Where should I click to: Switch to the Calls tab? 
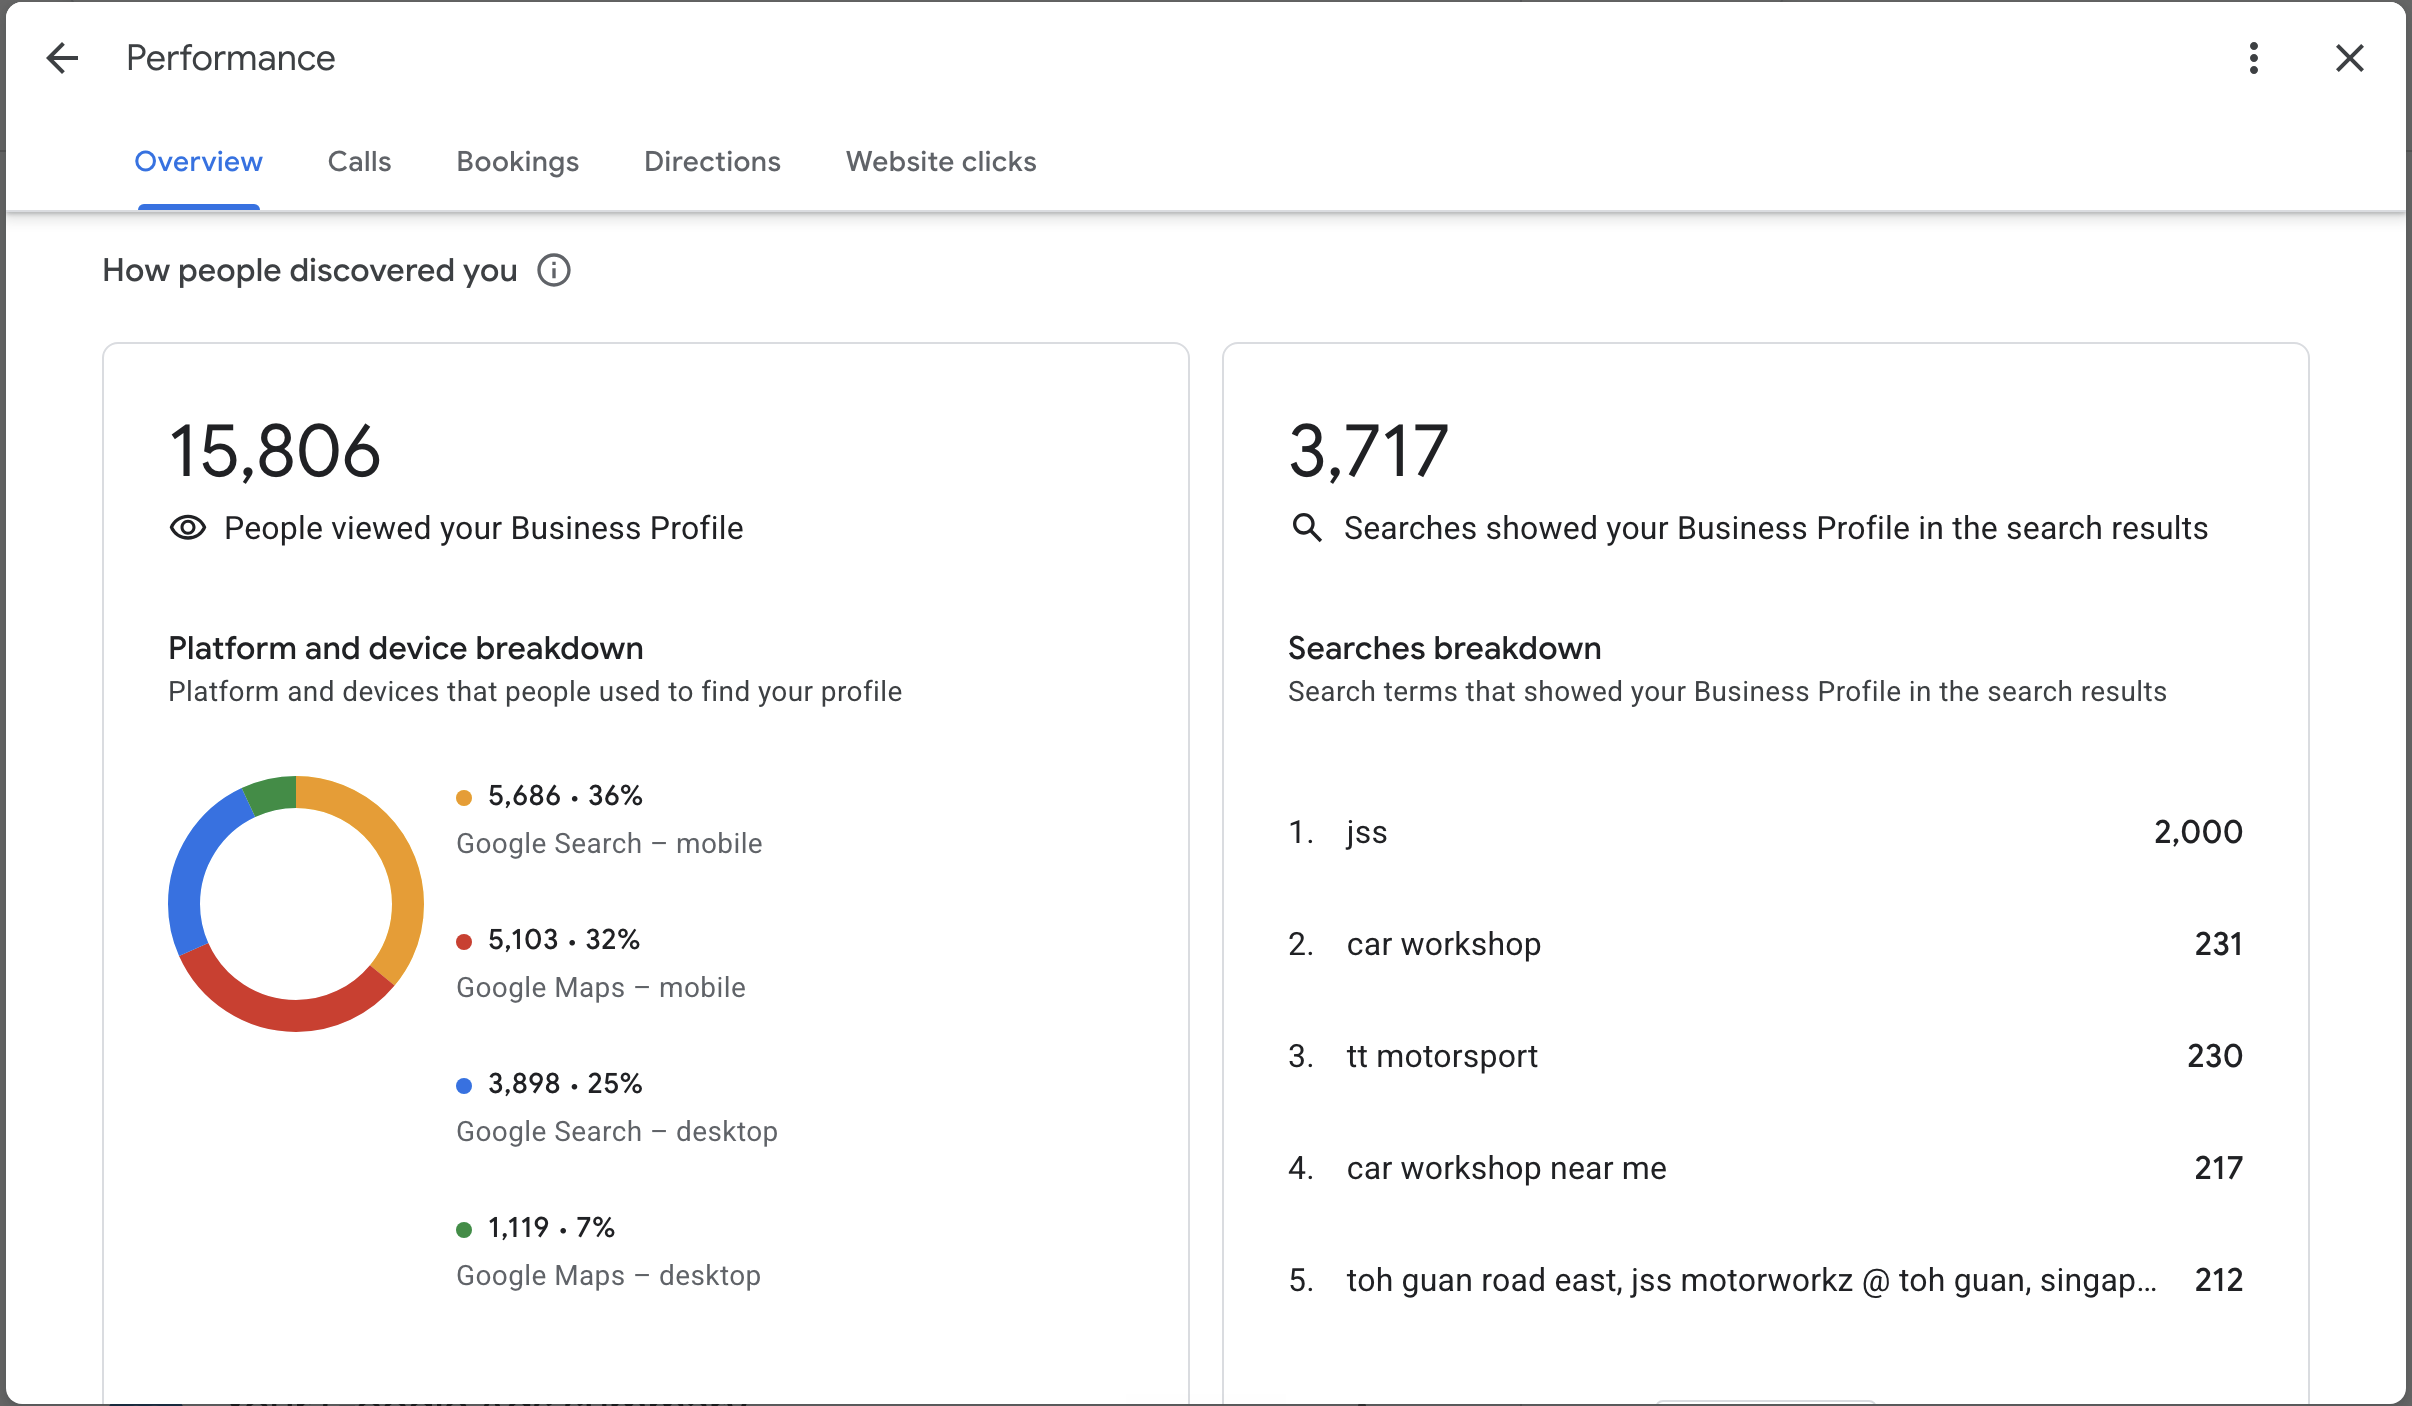pyautogui.click(x=359, y=161)
